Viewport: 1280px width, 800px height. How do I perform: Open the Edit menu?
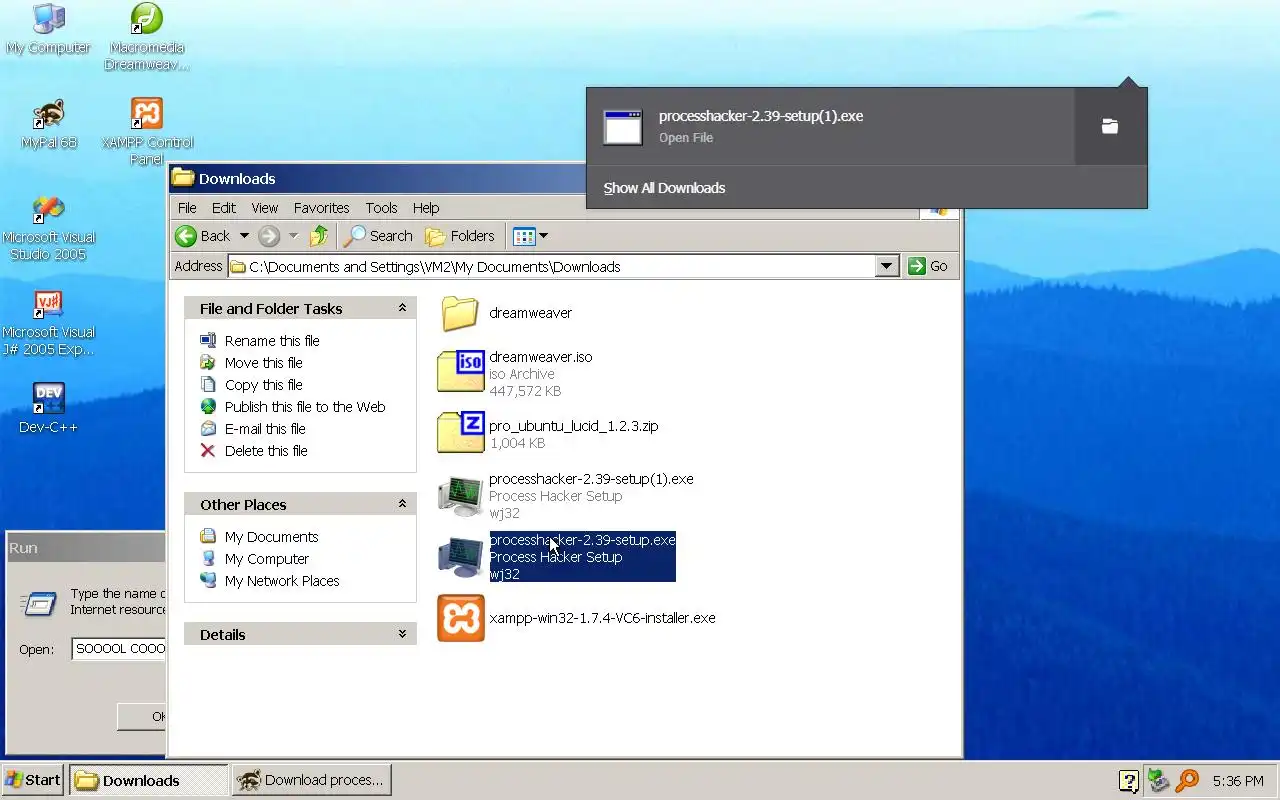(224, 208)
